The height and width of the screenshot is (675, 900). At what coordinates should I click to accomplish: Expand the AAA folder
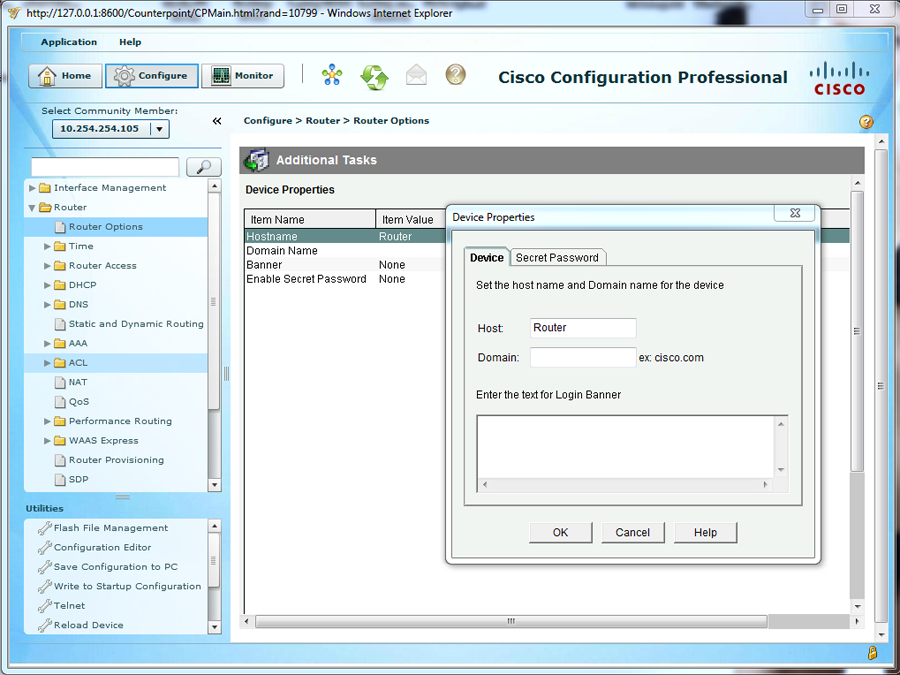click(x=47, y=343)
